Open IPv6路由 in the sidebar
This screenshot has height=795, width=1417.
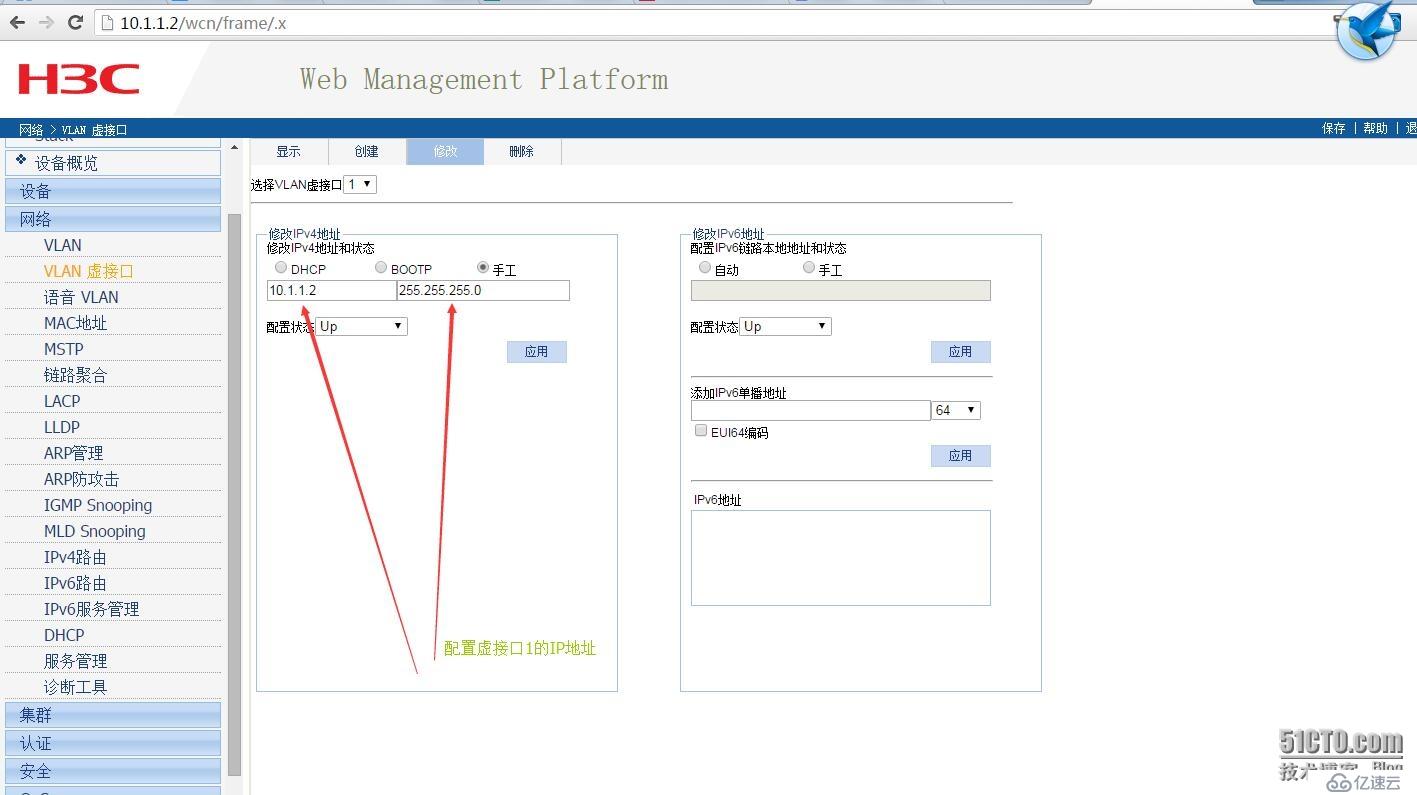pos(75,583)
